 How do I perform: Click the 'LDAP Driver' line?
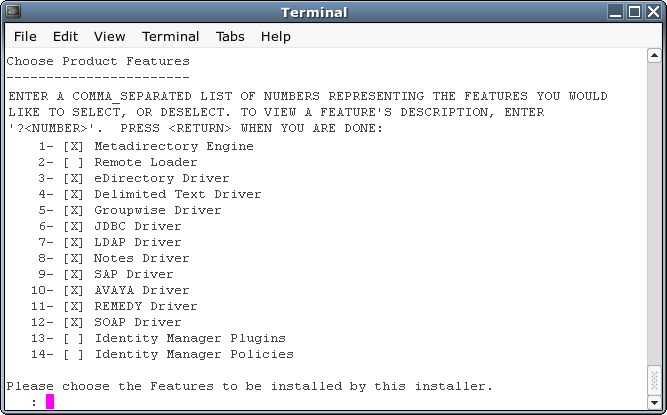click(110, 242)
